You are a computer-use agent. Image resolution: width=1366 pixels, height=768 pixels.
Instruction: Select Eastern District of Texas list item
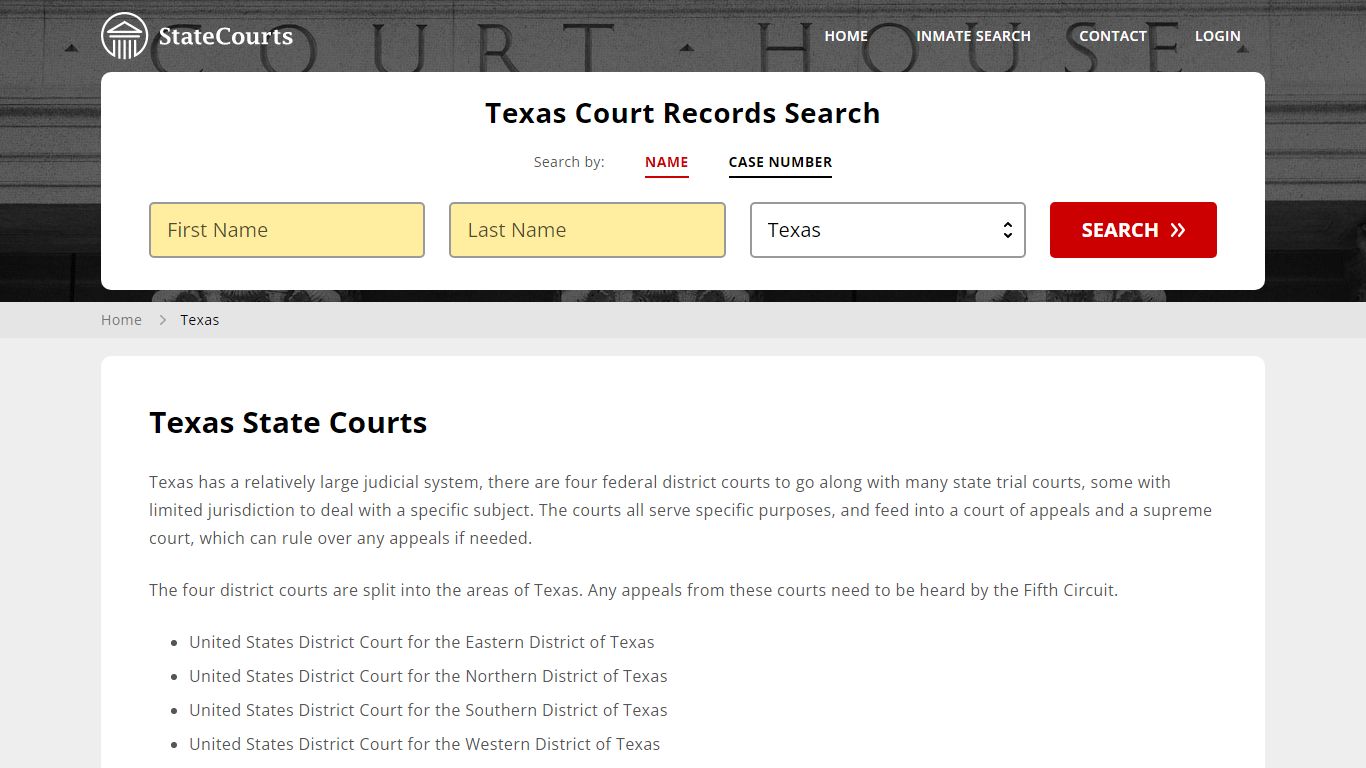coord(421,642)
